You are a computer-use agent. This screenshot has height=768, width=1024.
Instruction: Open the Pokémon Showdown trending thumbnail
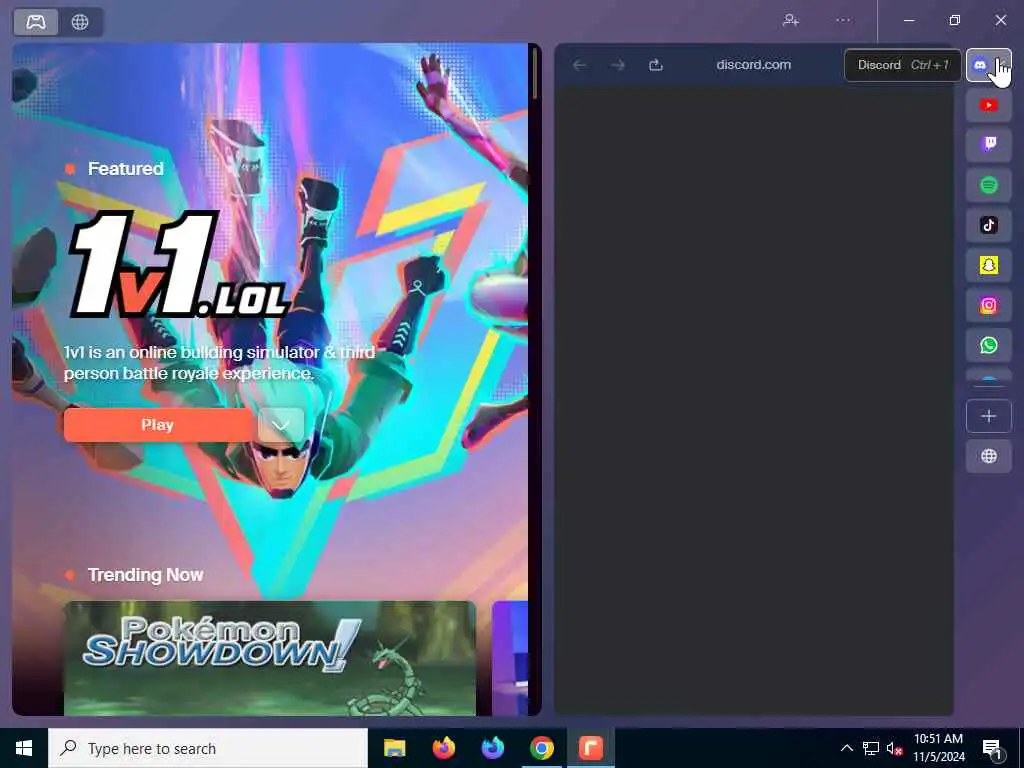[270, 658]
